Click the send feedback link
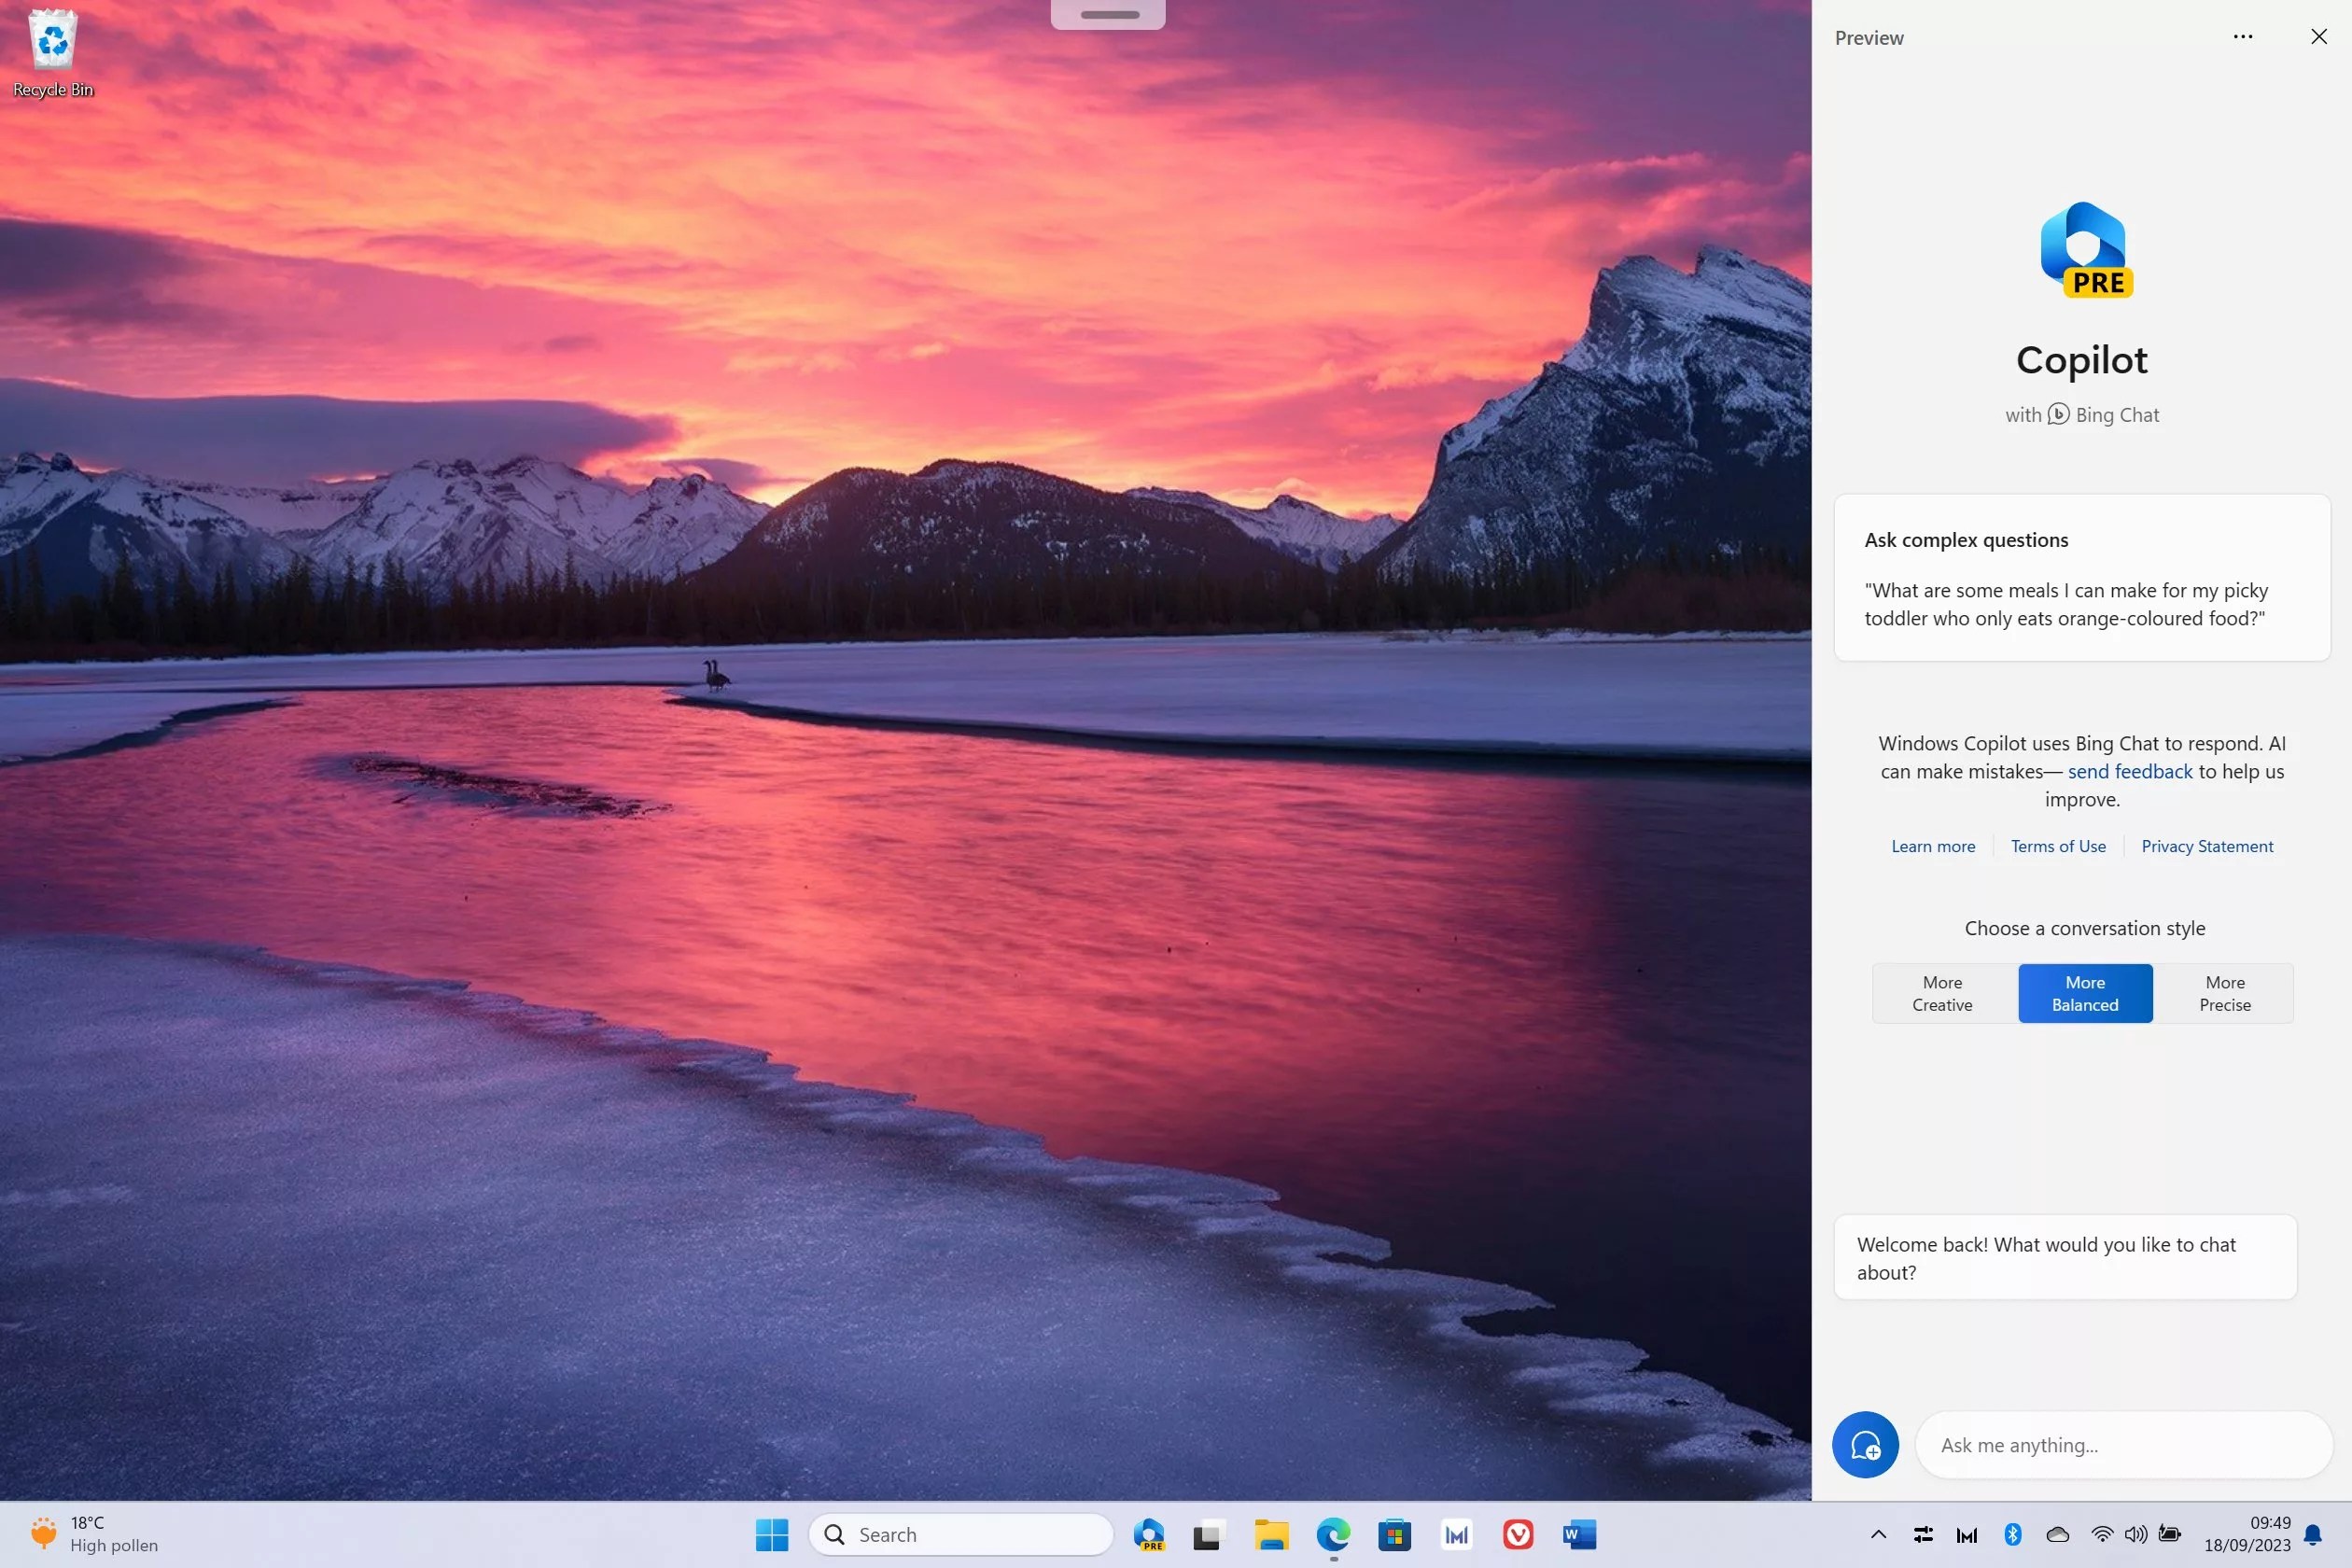2352x1568 pixels. click(x=2129, y=771)
